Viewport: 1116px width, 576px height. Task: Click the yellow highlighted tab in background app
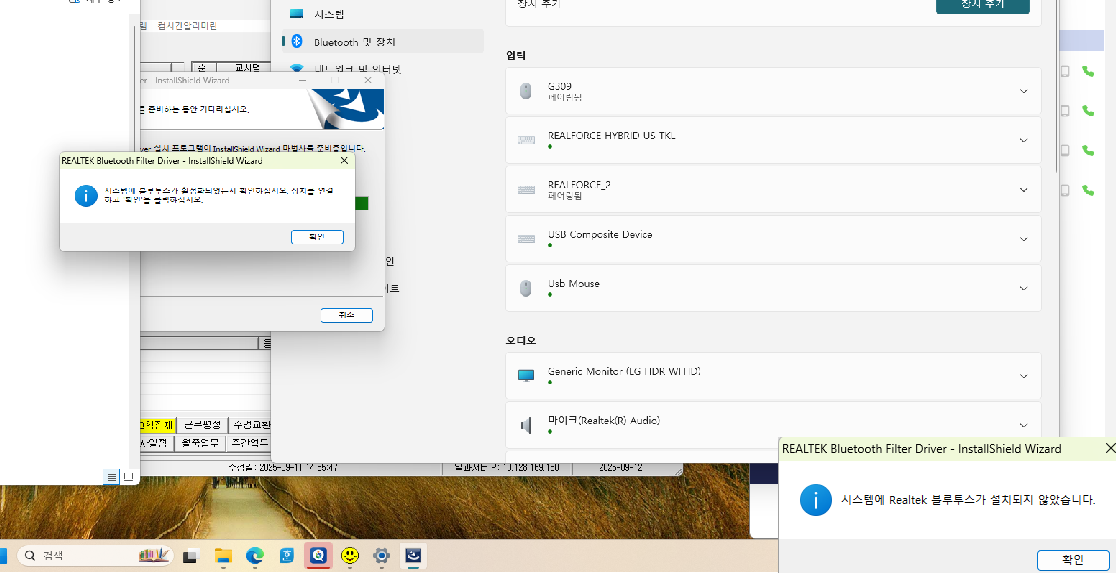point(157,425)
